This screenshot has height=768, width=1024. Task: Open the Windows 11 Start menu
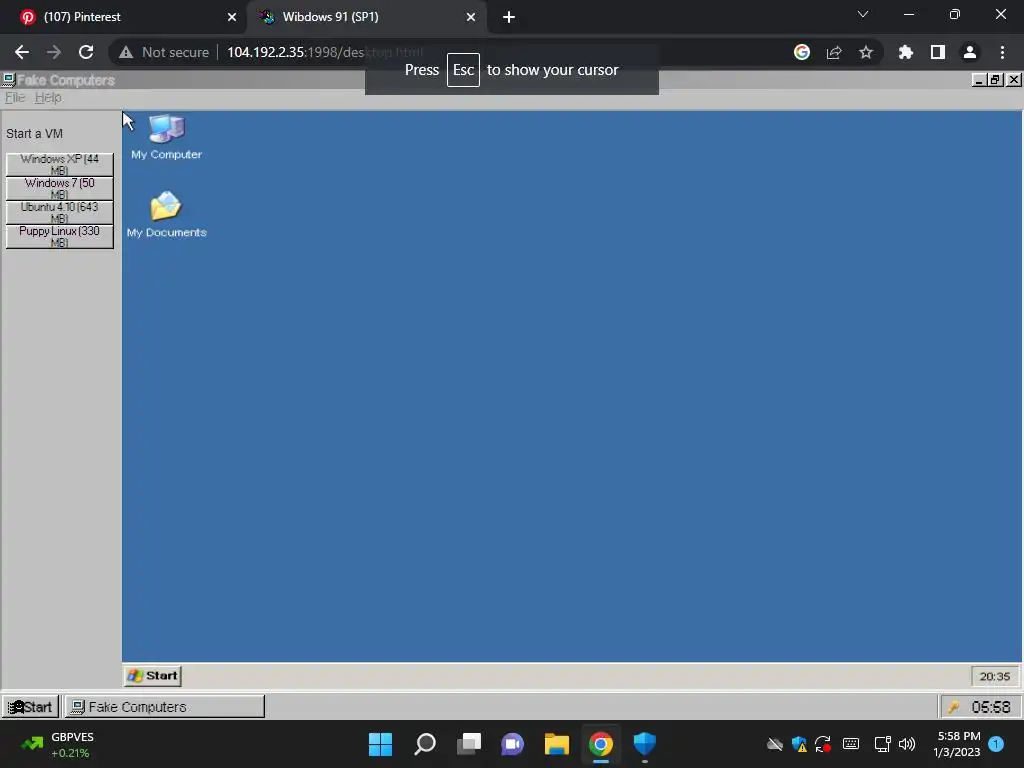(x=380, y=744)
